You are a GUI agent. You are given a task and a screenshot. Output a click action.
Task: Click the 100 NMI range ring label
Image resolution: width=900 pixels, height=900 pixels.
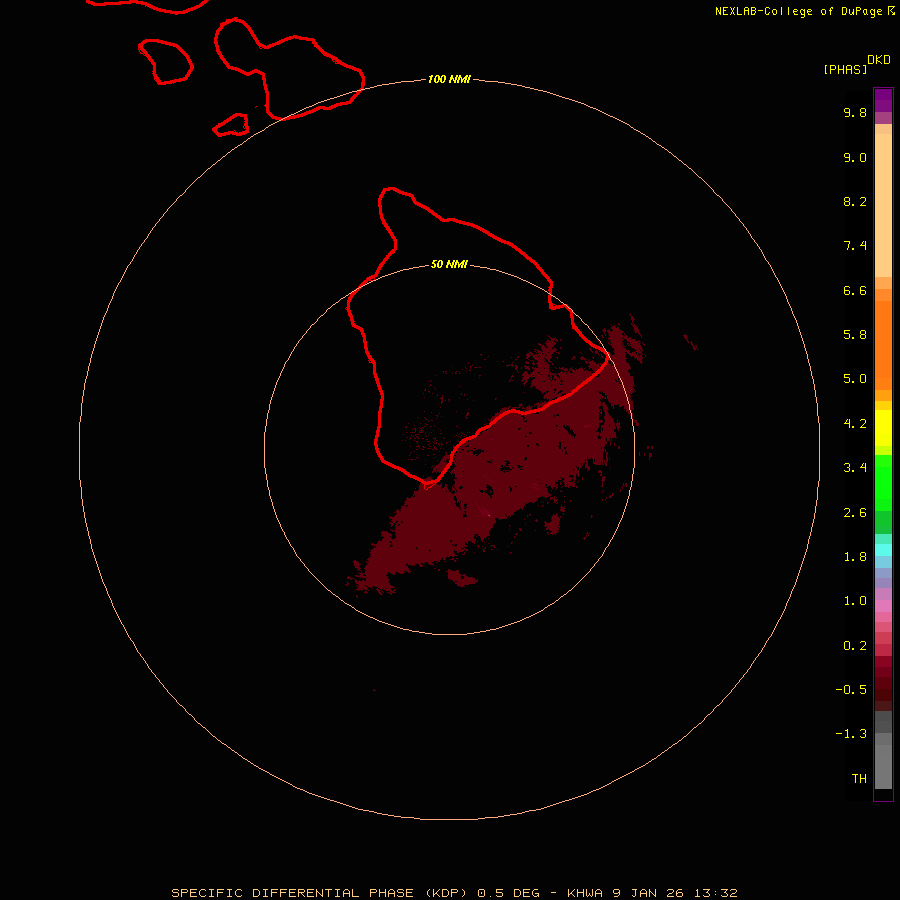coord(449,79)
